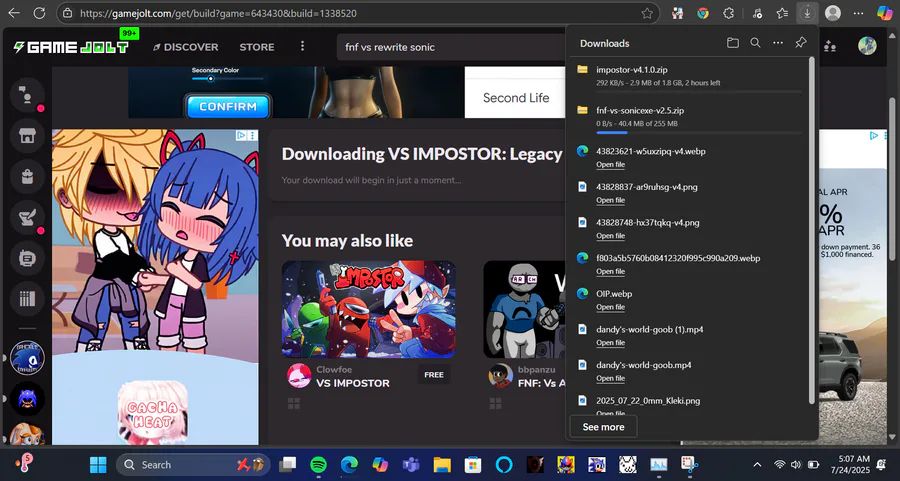
Task: Open file 43823621-w5uxzipq-v4.webp
Action: [610, 165]
